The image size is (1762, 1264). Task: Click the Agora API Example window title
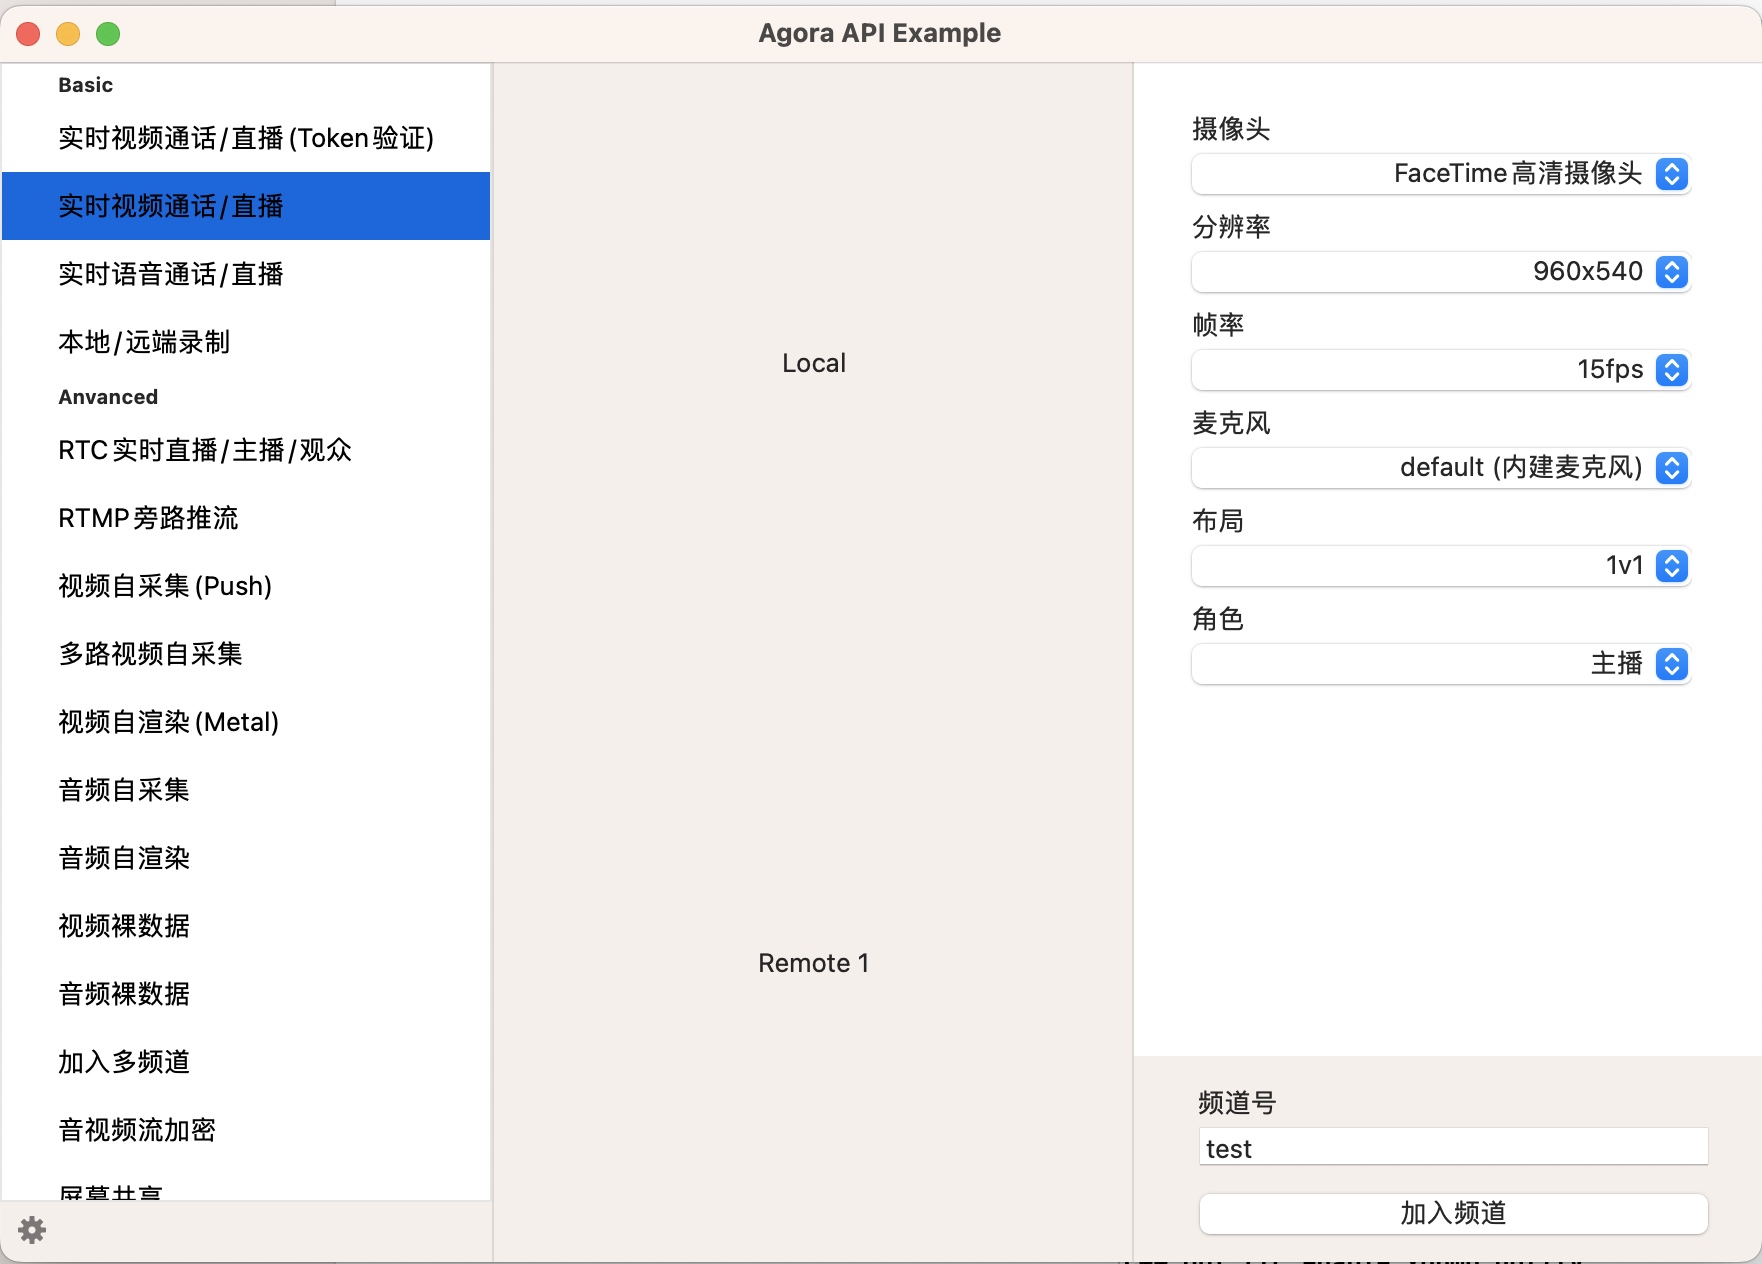880,33
